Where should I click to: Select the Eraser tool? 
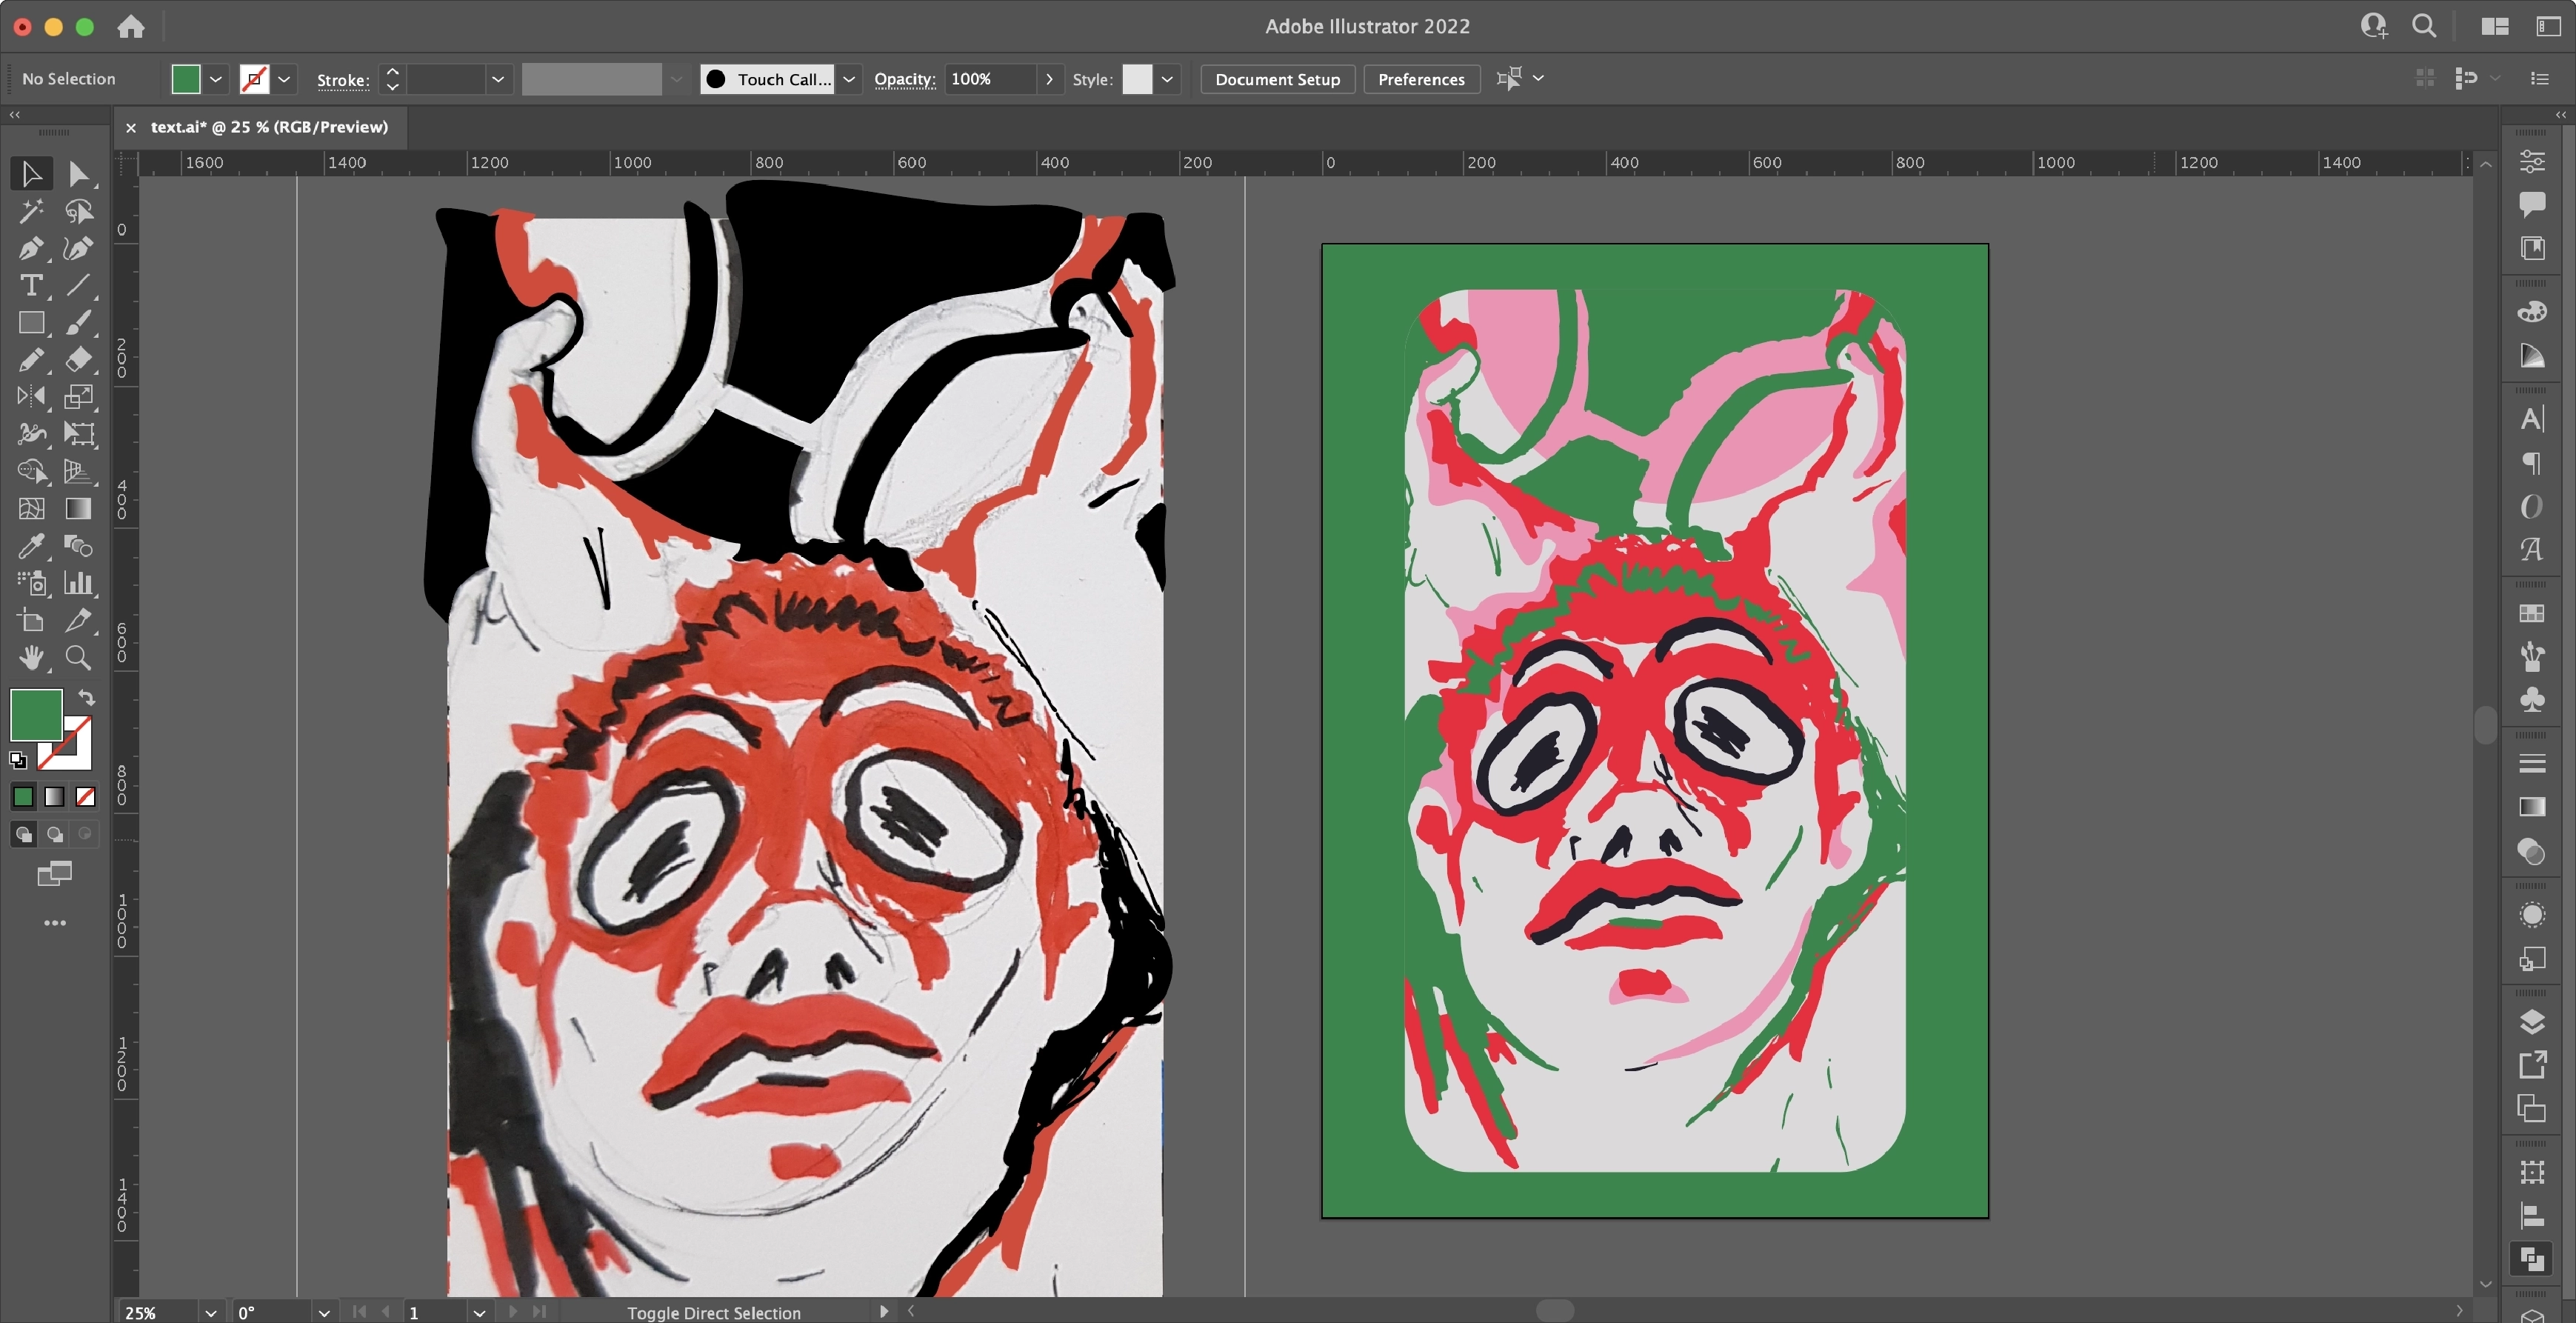coord(79,360)
